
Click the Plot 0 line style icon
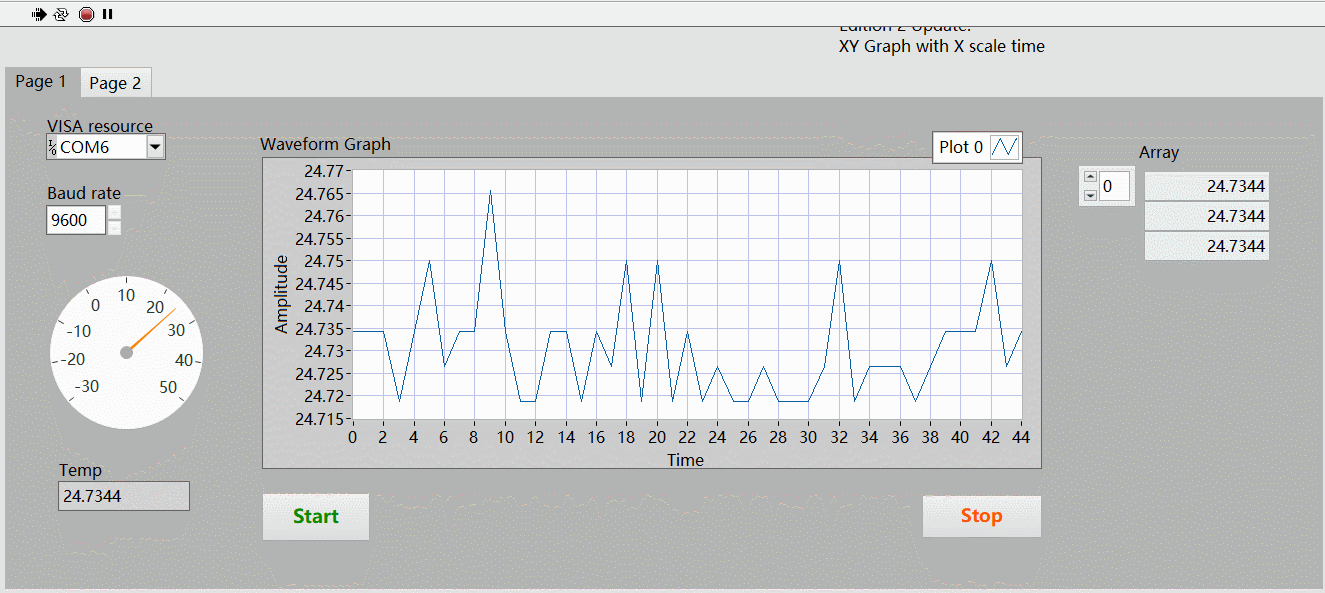pos(1004,147)
